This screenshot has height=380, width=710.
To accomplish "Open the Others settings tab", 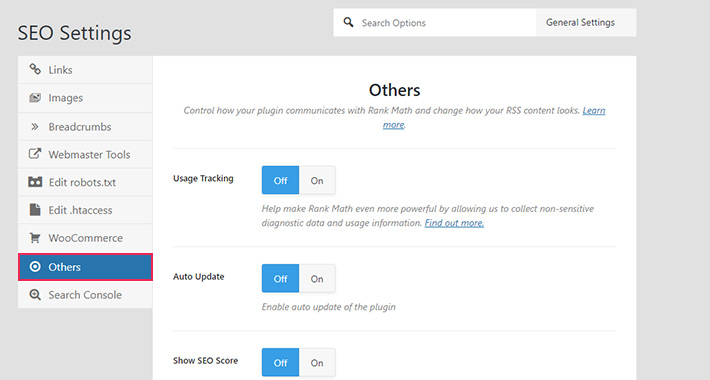I will coord(85,267).
